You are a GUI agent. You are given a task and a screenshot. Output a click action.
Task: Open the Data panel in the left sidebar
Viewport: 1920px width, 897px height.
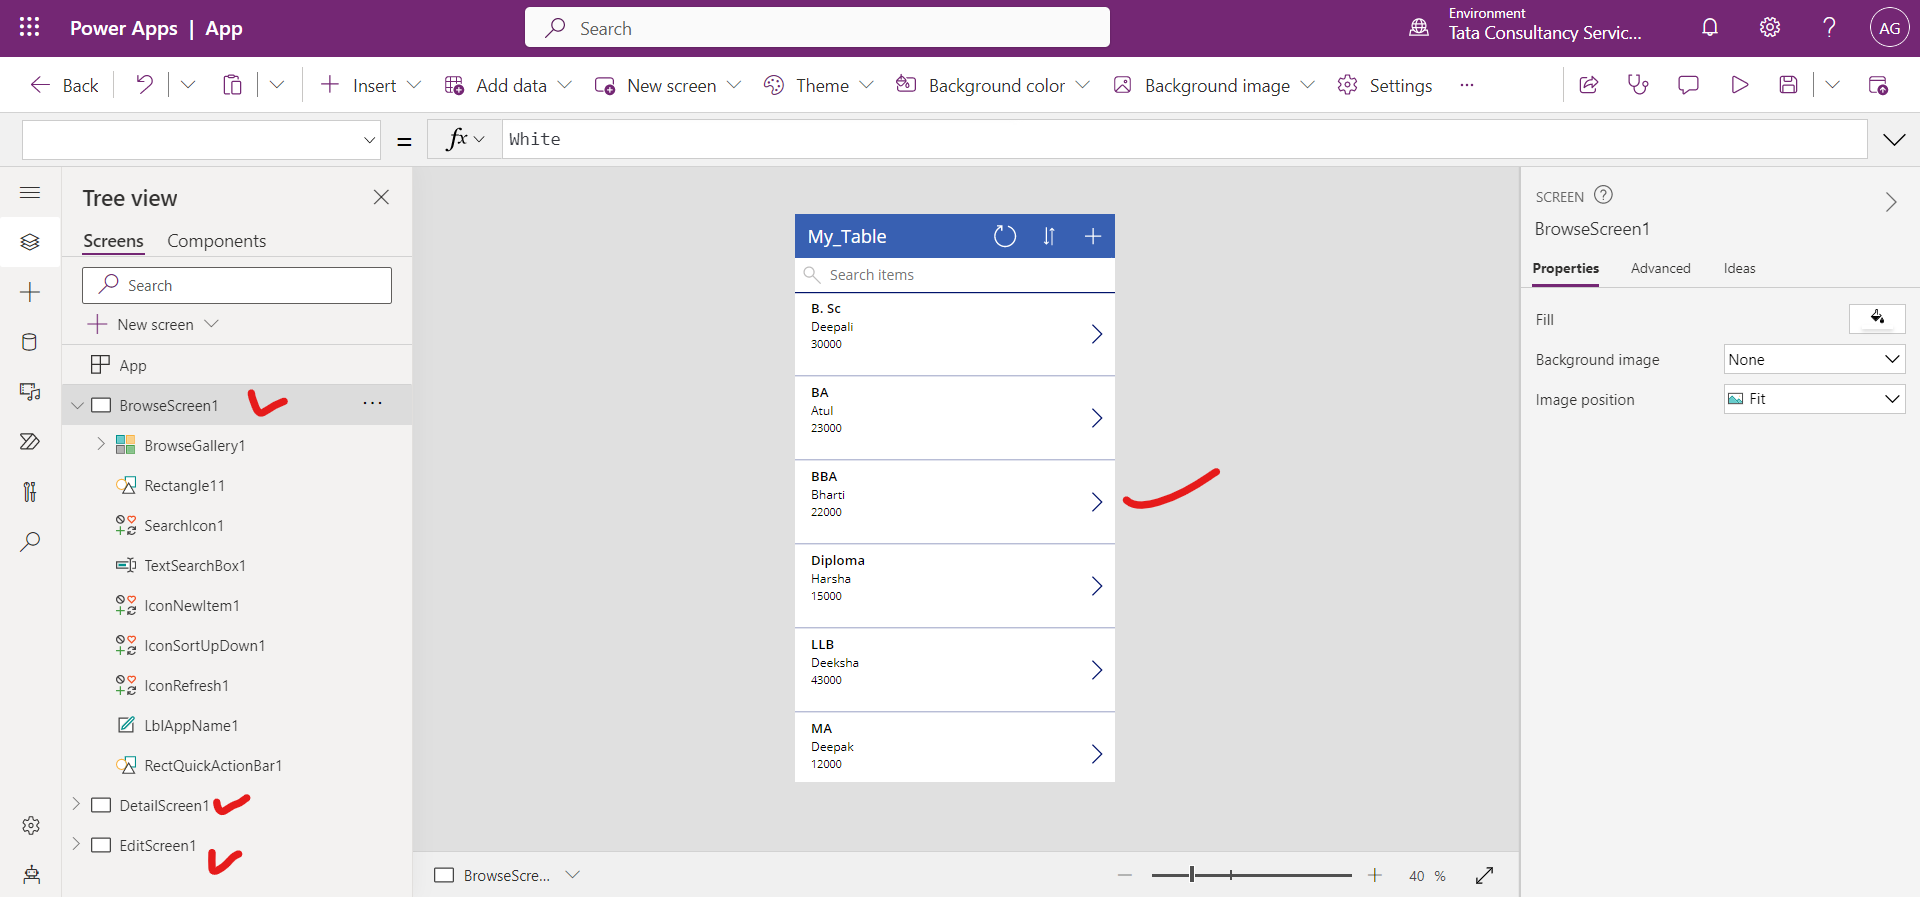click(x=30, y=342)
